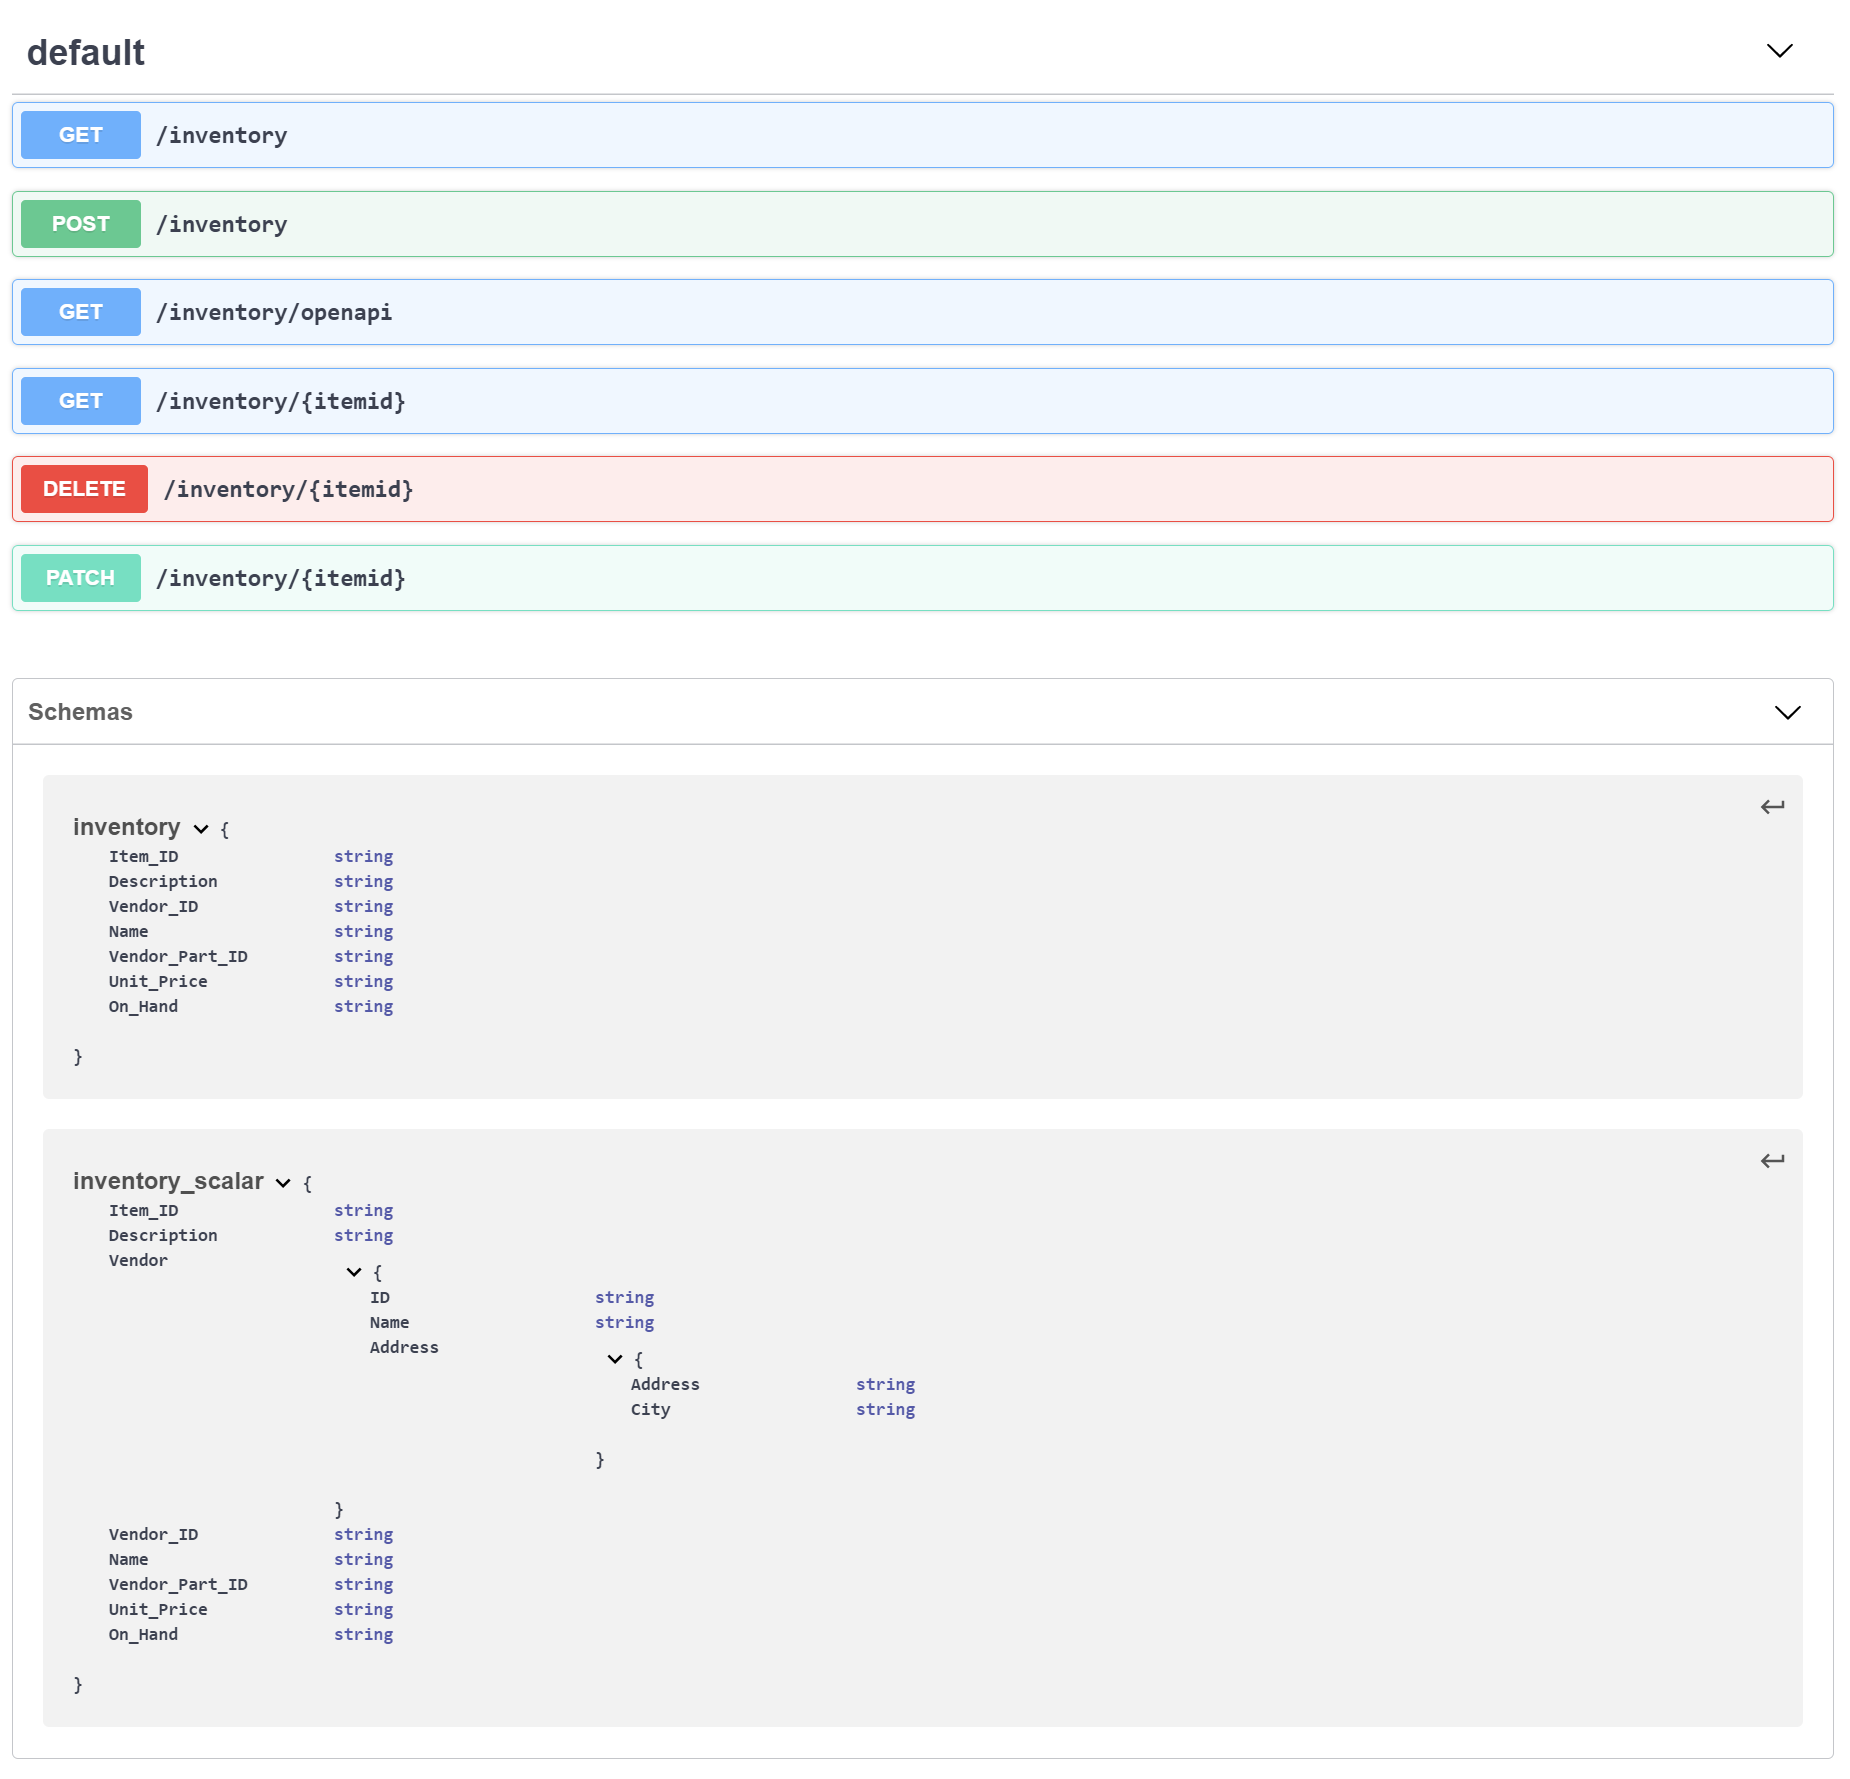The image size is (1850, 1779).
Task: Collapse the nested Address object under Vendor
Action: [615, 1359]
